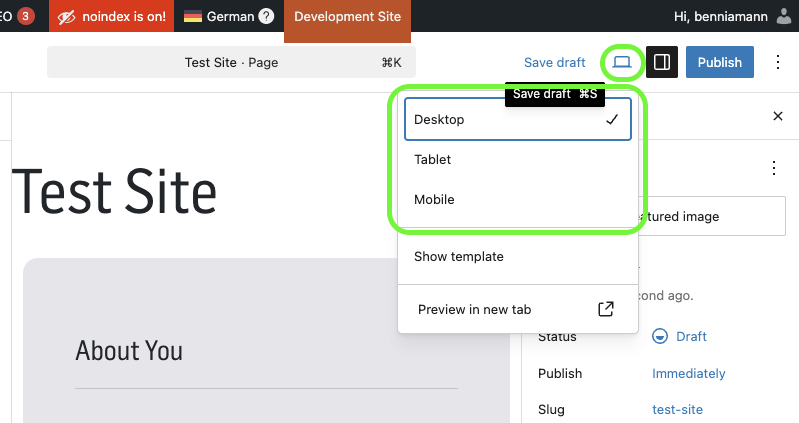The width and height of the screenshot is (799, 423).
Task: Toggle the settings sidebar panel icon
Action: point(662,62)
